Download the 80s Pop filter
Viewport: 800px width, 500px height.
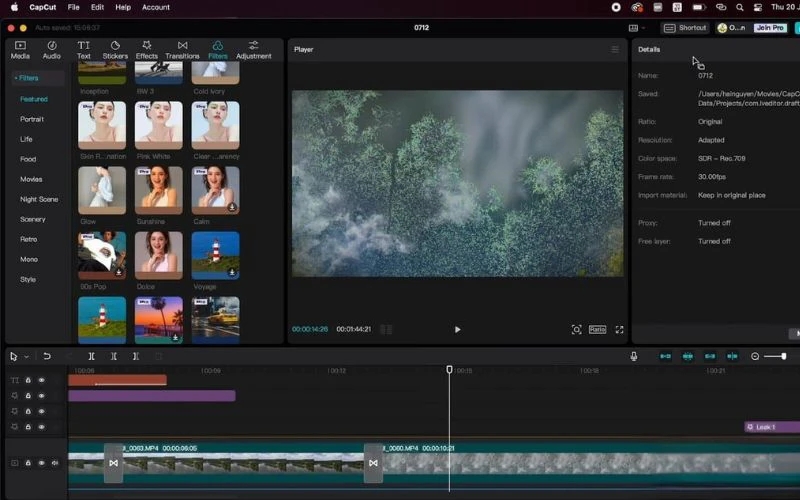click(119, 272)
